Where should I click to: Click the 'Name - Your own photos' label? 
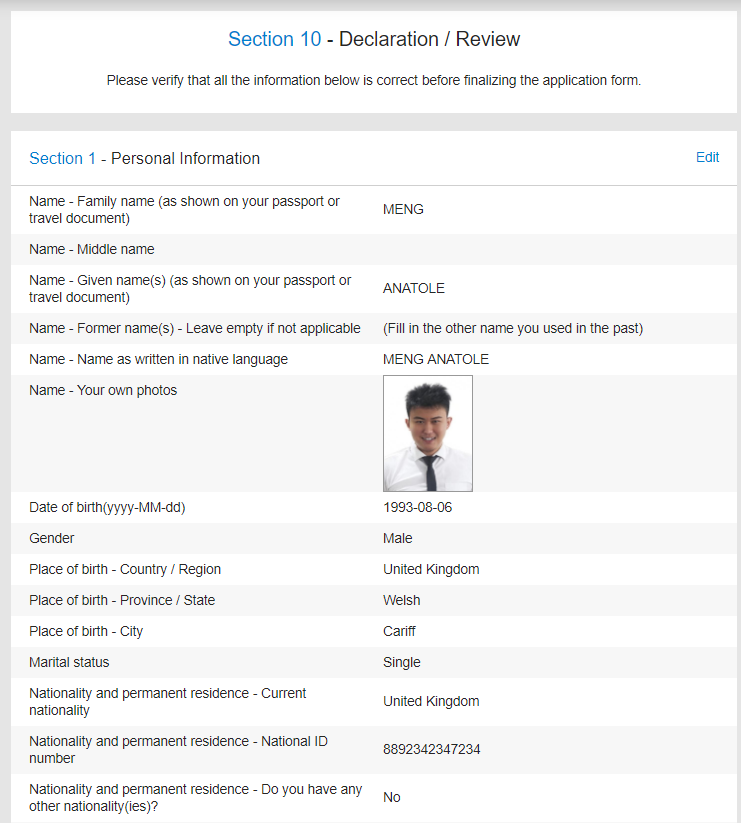point(103,391)
